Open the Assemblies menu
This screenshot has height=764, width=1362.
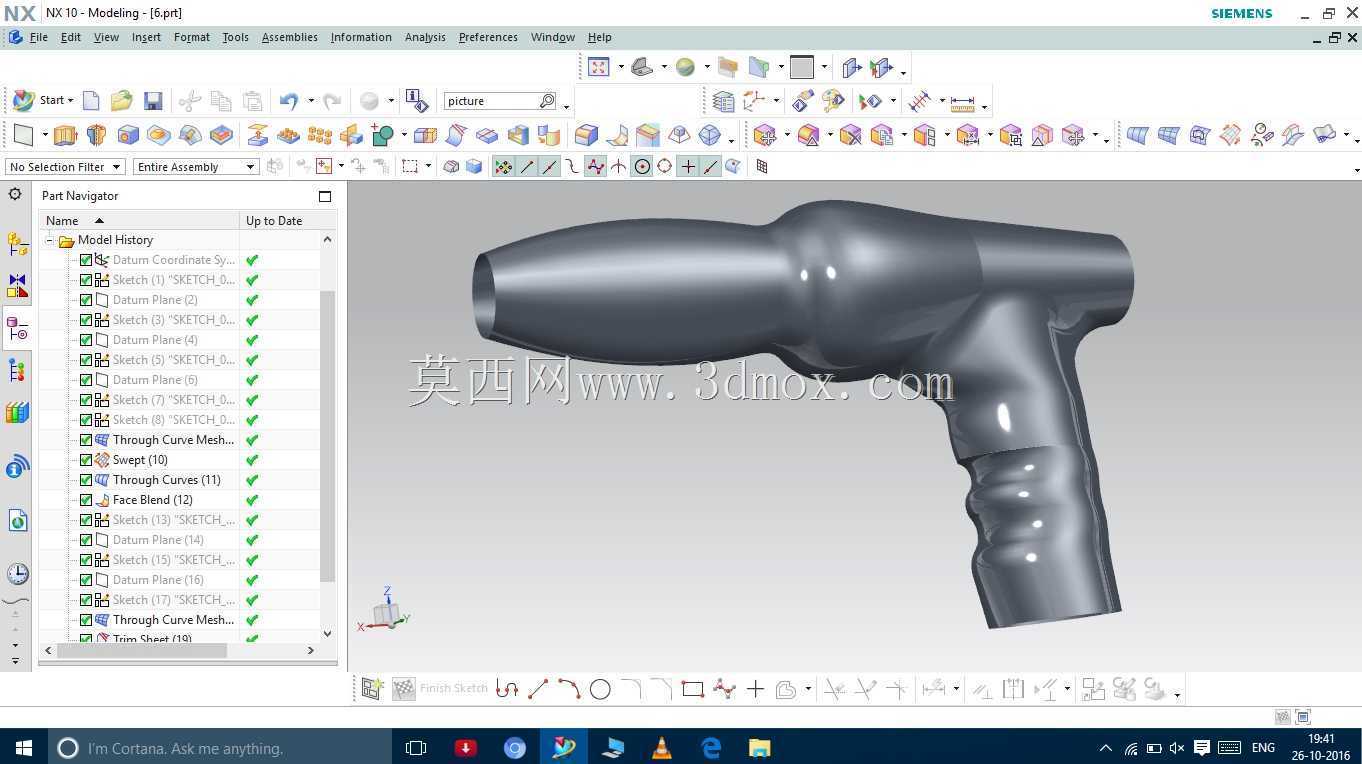click(x=289, y=37)
